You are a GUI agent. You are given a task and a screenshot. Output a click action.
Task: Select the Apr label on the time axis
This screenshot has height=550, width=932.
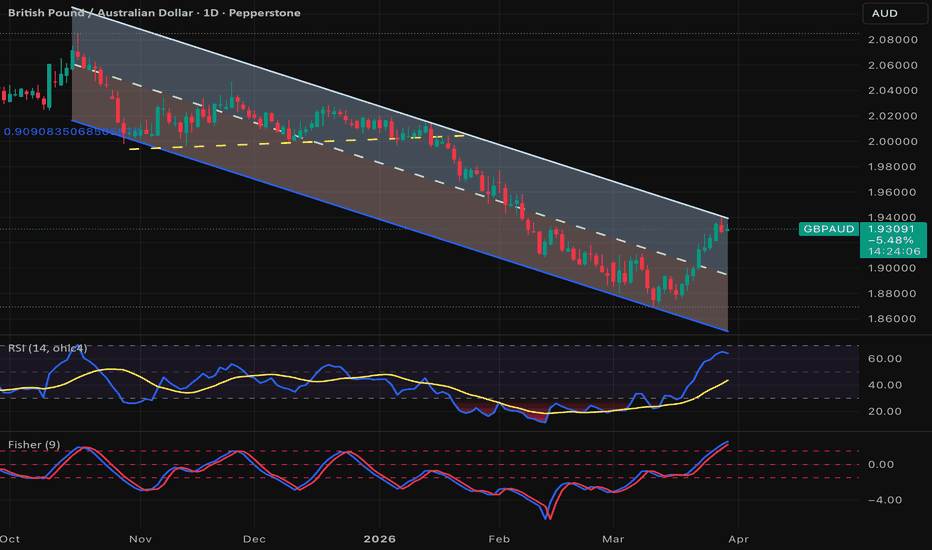[738, 539]
